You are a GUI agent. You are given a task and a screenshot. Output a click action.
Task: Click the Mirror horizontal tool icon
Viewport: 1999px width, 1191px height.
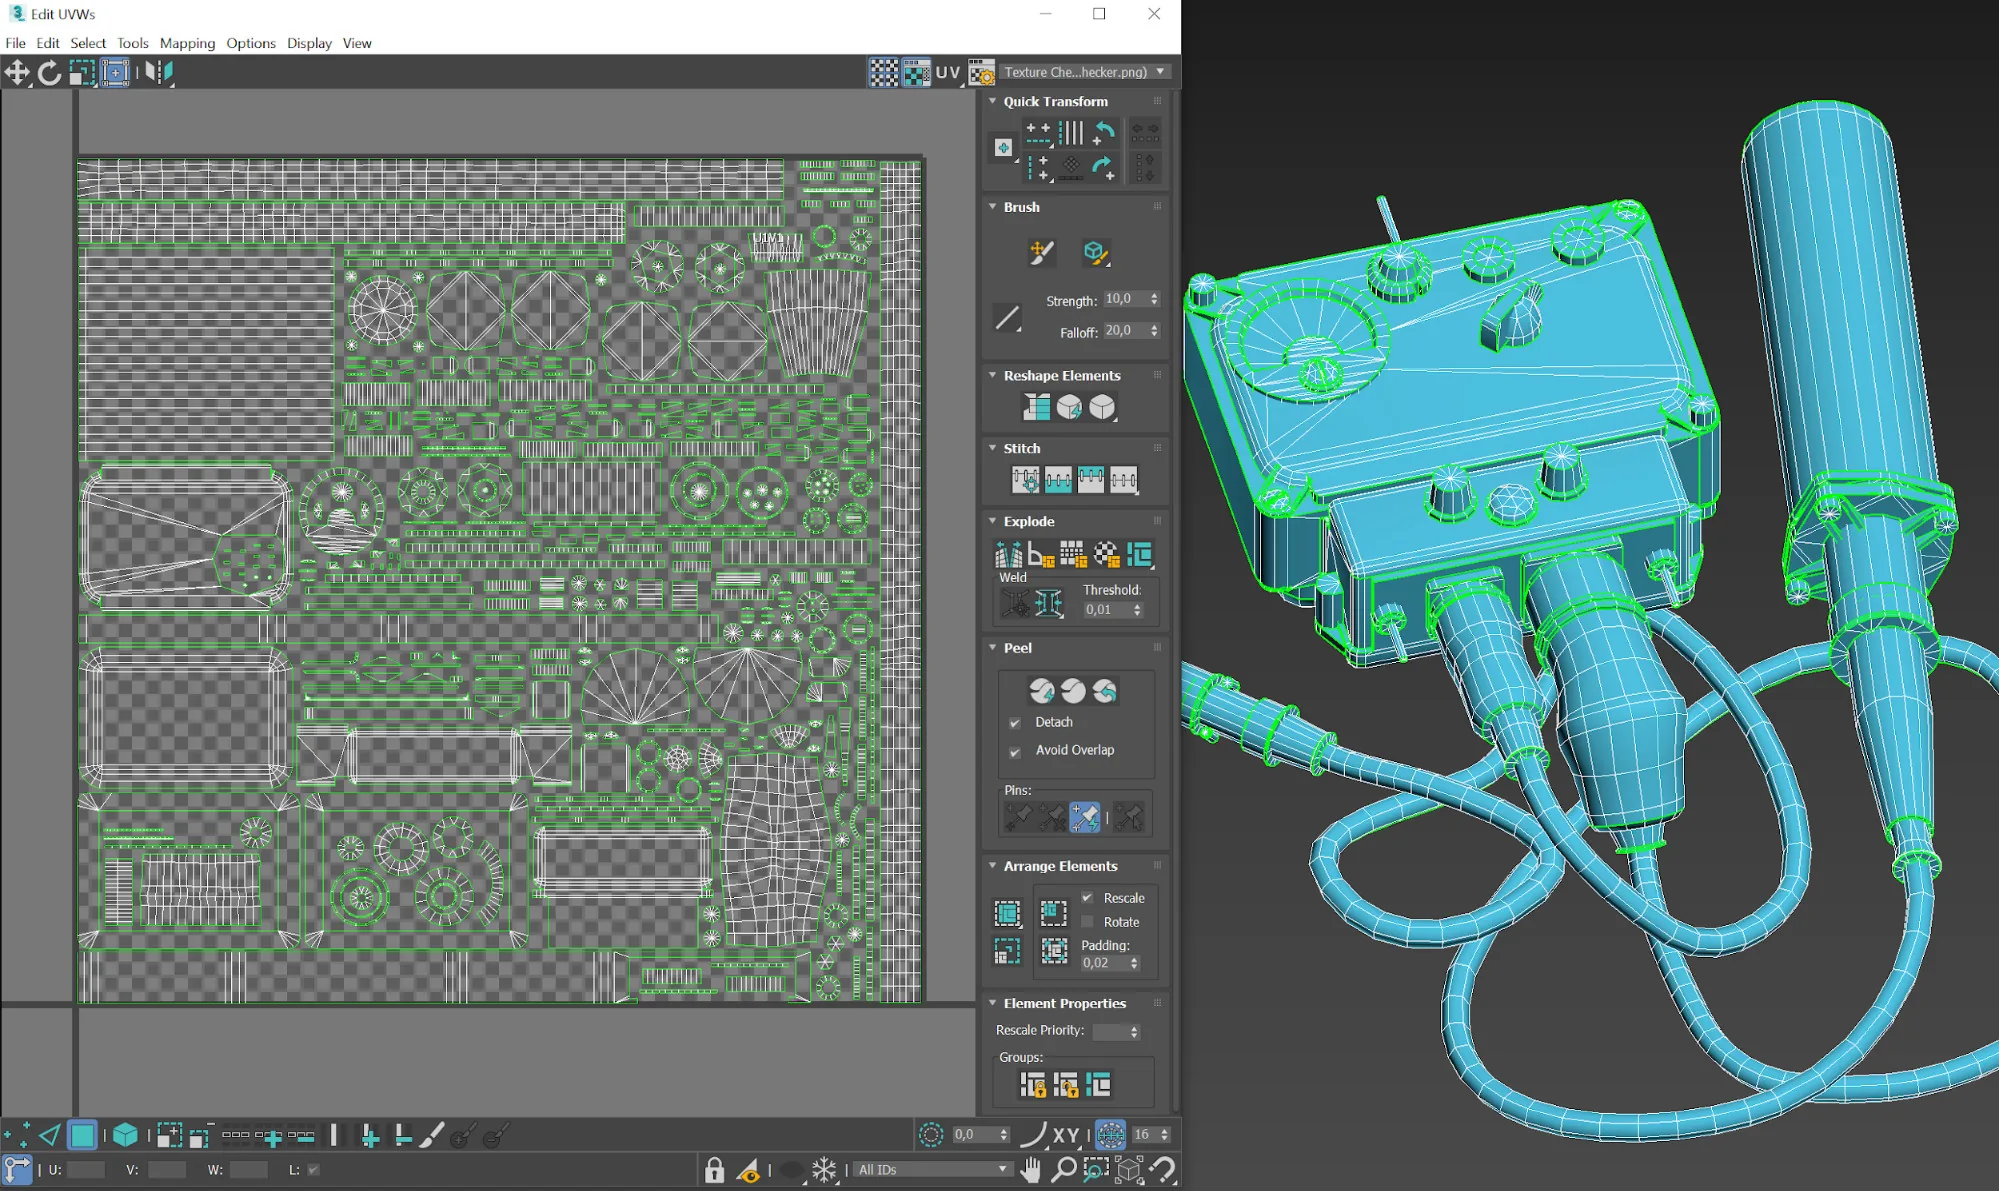(159, 72)
